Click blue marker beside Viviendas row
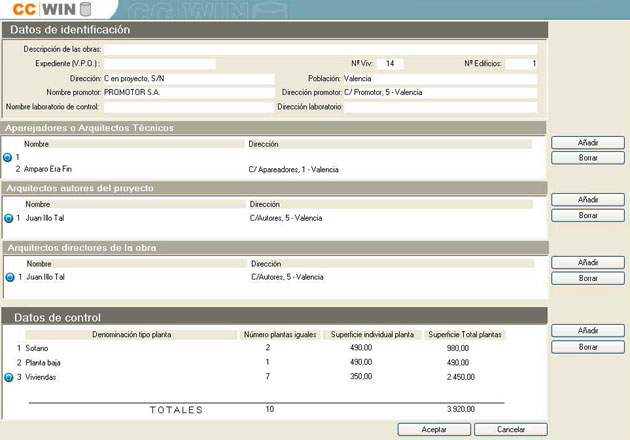Image resolution: width=630 pixels, height=440 pixels. click(9, 378)
